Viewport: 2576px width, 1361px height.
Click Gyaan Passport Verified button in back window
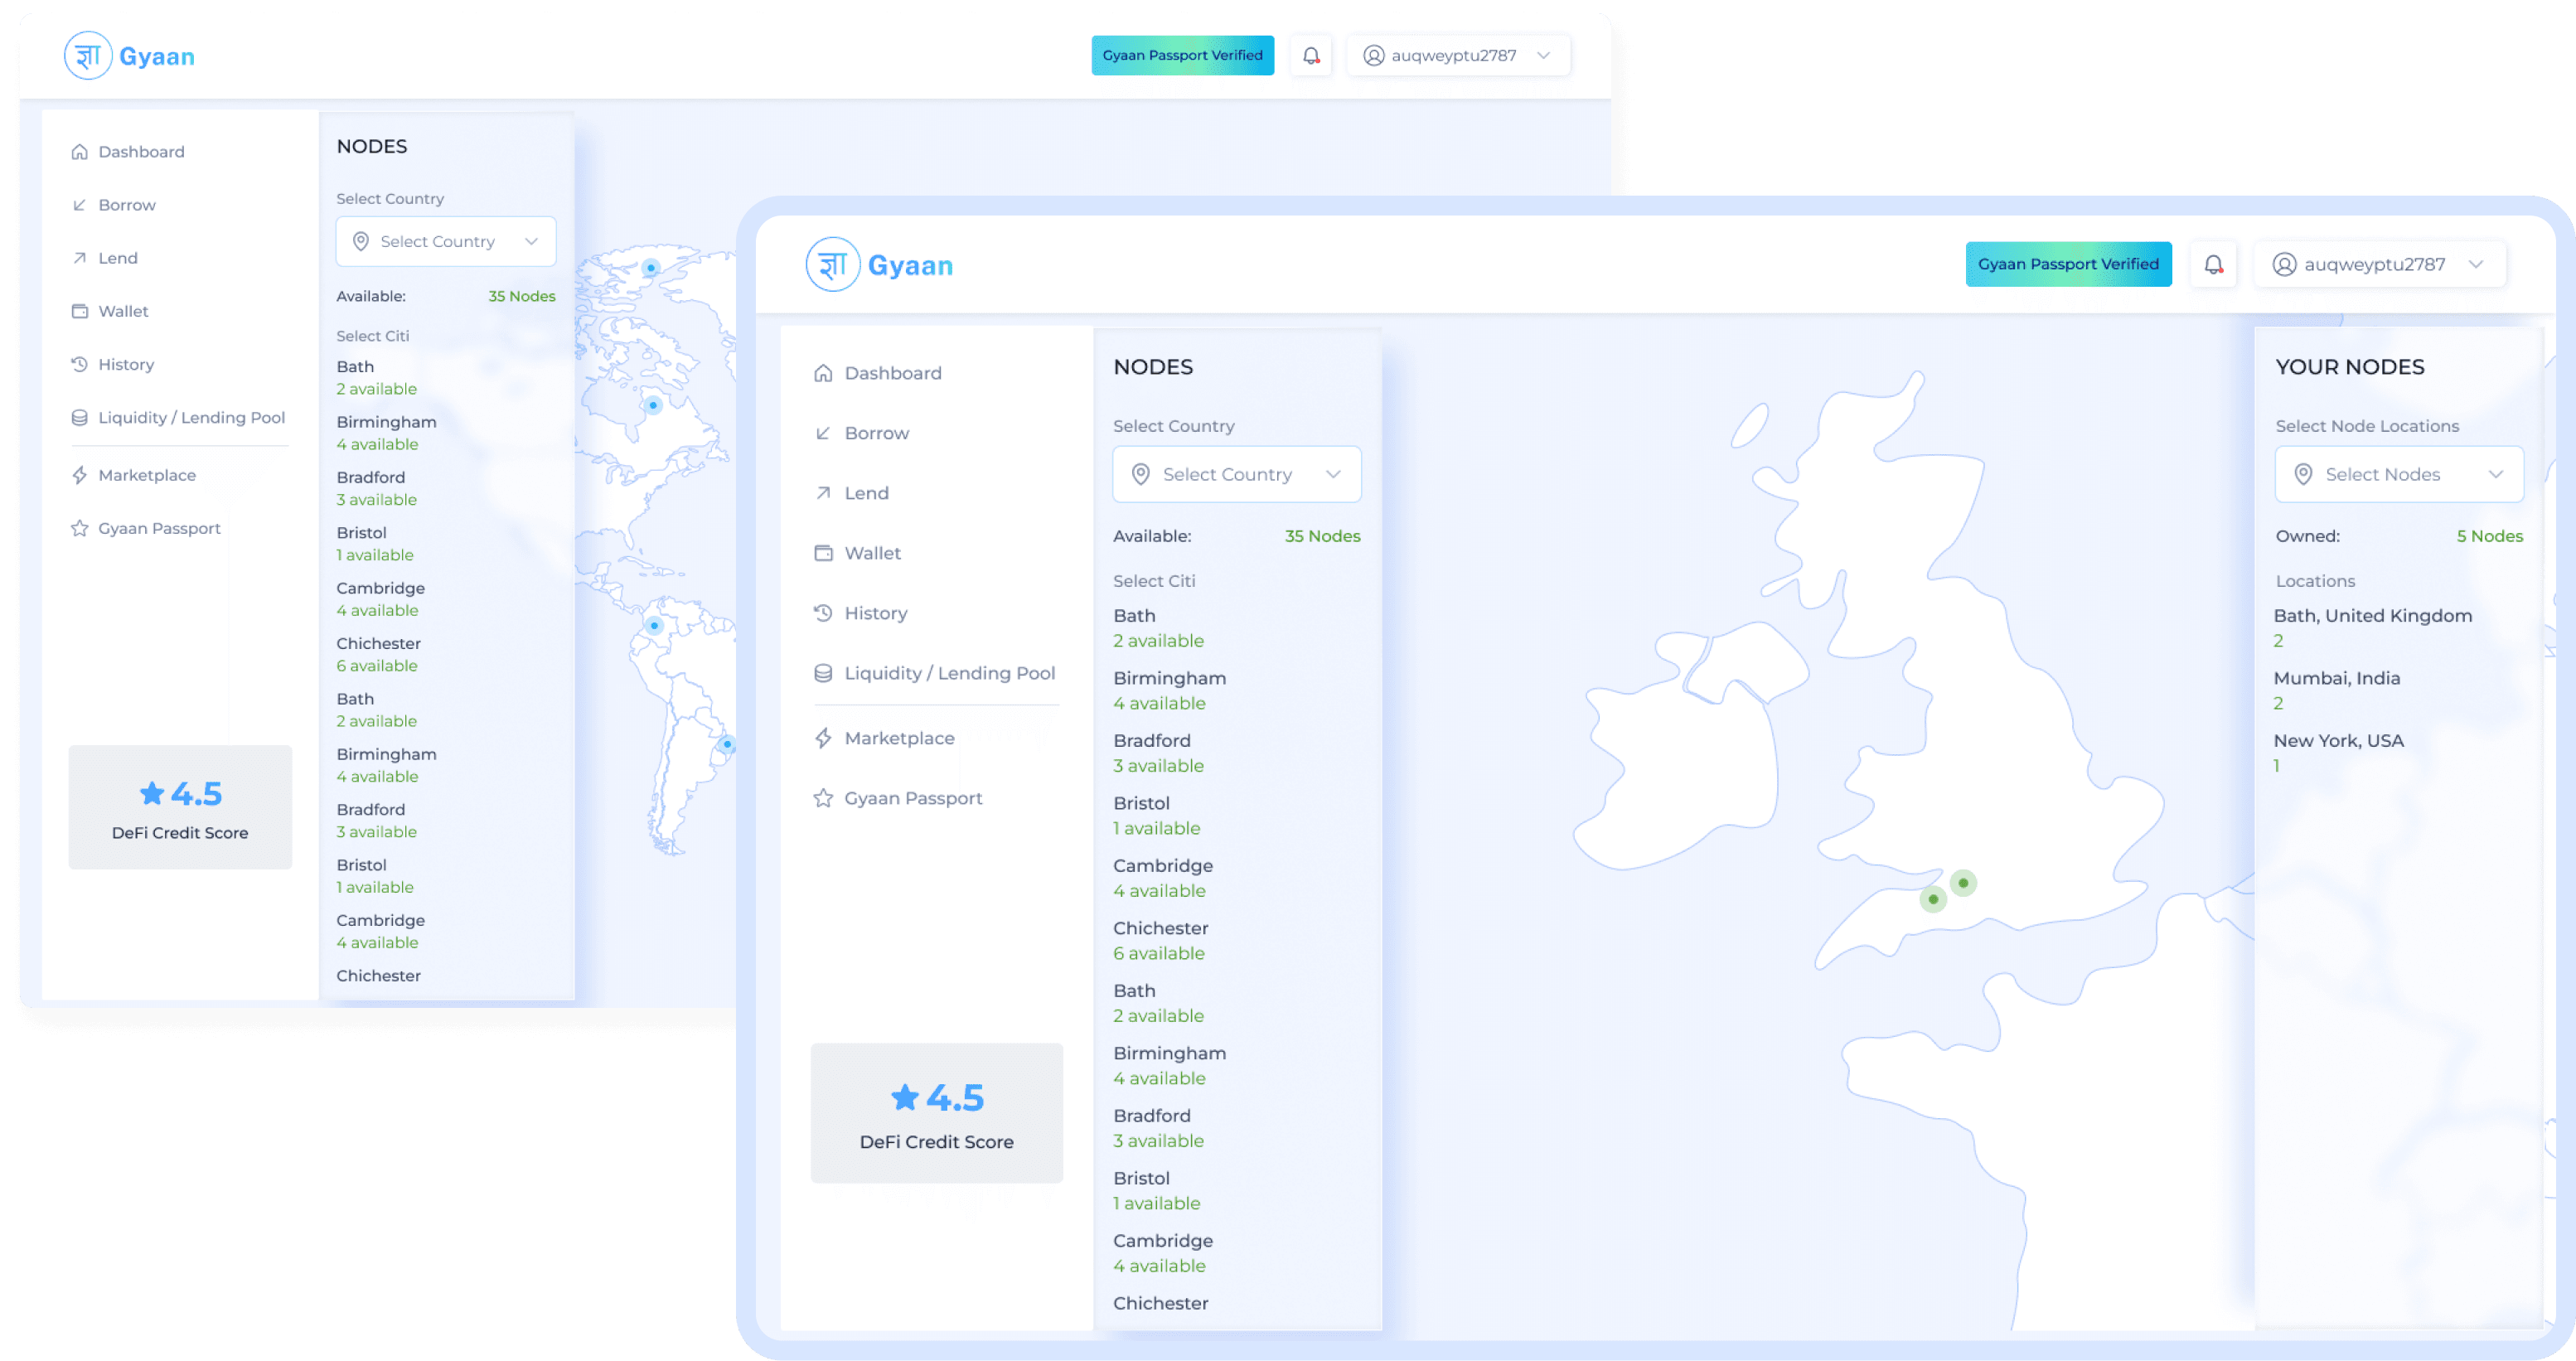click(x=1182, y=55)
